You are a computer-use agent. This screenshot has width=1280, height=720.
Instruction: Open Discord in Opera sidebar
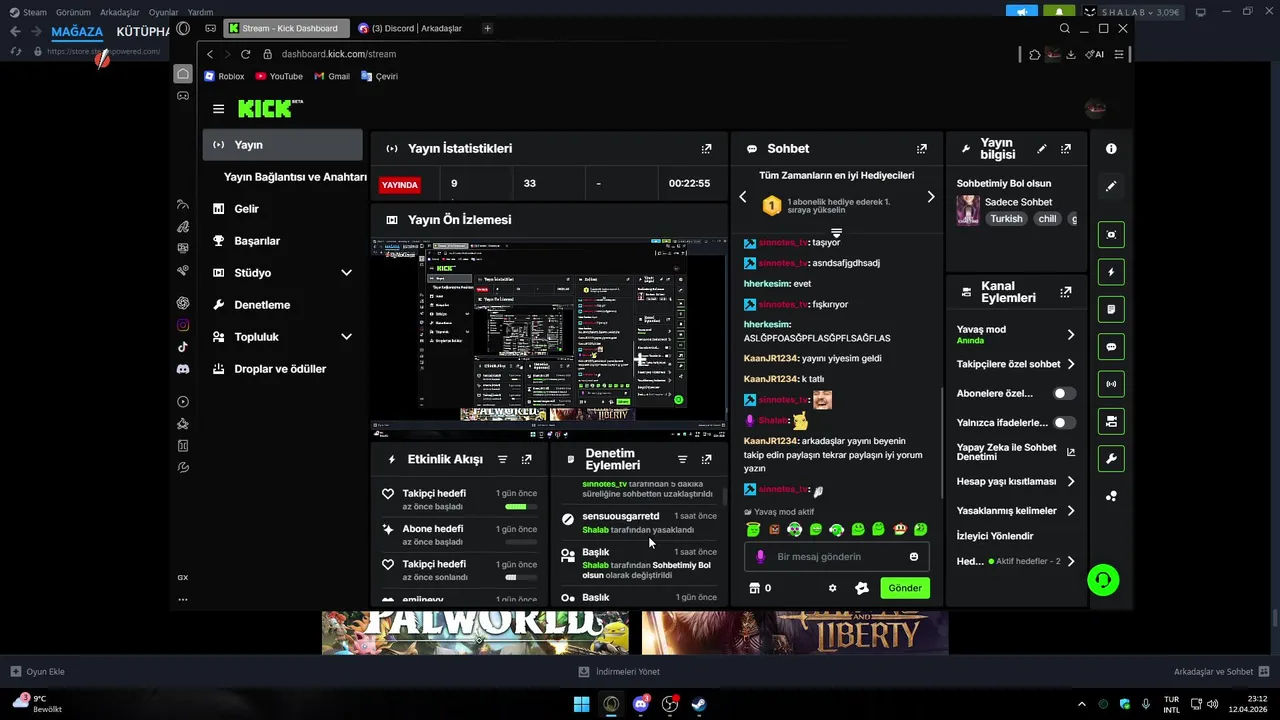click(x=183, y=369)
